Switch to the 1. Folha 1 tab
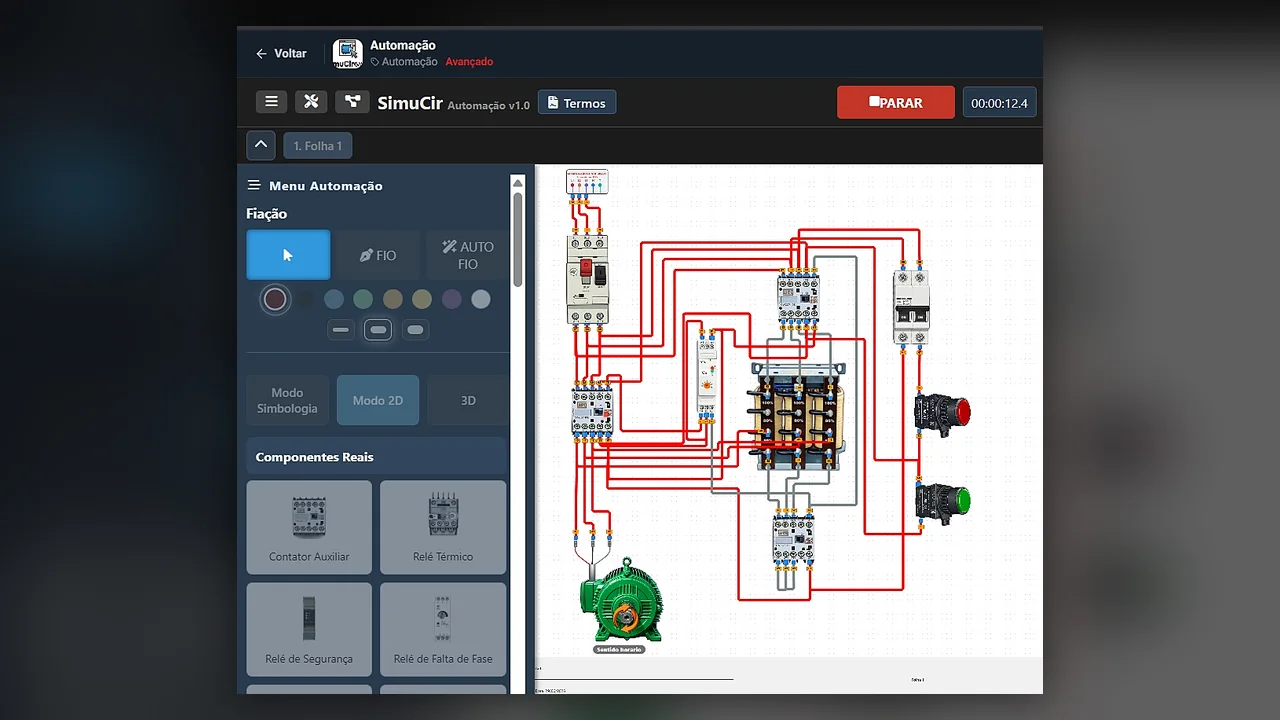 [318, 146]
